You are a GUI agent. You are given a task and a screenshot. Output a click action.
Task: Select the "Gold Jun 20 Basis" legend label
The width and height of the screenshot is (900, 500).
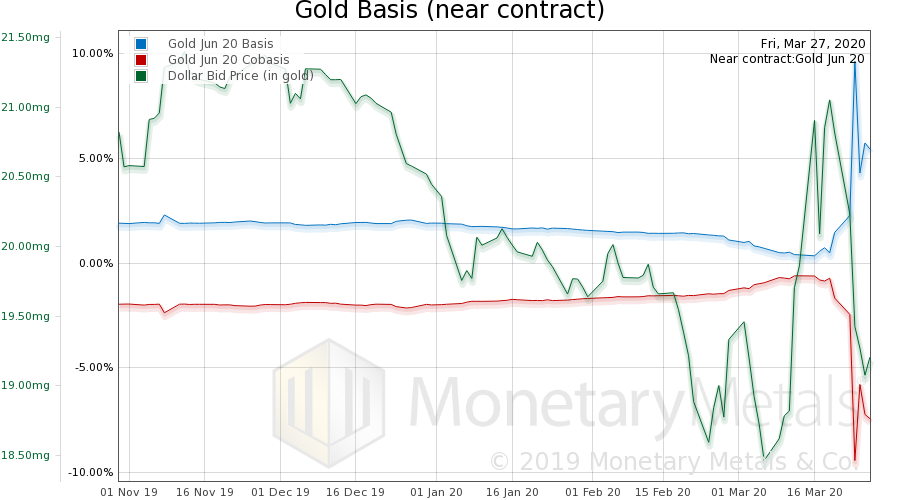point(220,44)
